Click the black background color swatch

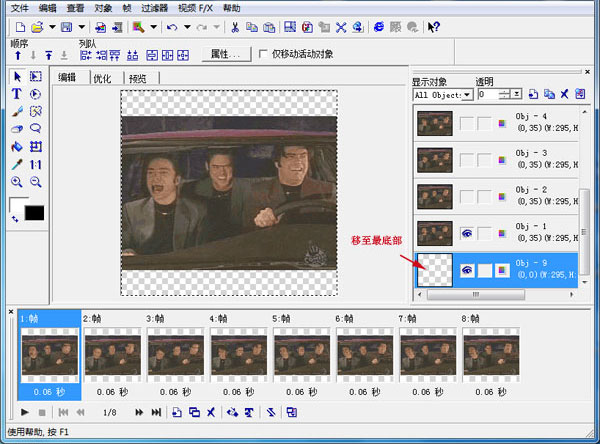(34, 213)
